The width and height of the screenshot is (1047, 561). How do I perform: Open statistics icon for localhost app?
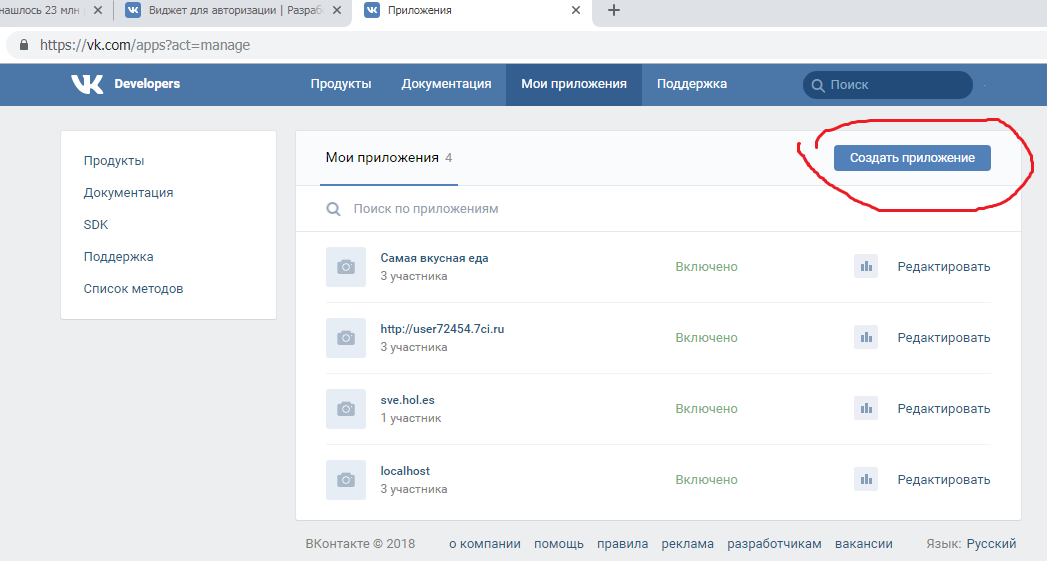click(865, 480)
